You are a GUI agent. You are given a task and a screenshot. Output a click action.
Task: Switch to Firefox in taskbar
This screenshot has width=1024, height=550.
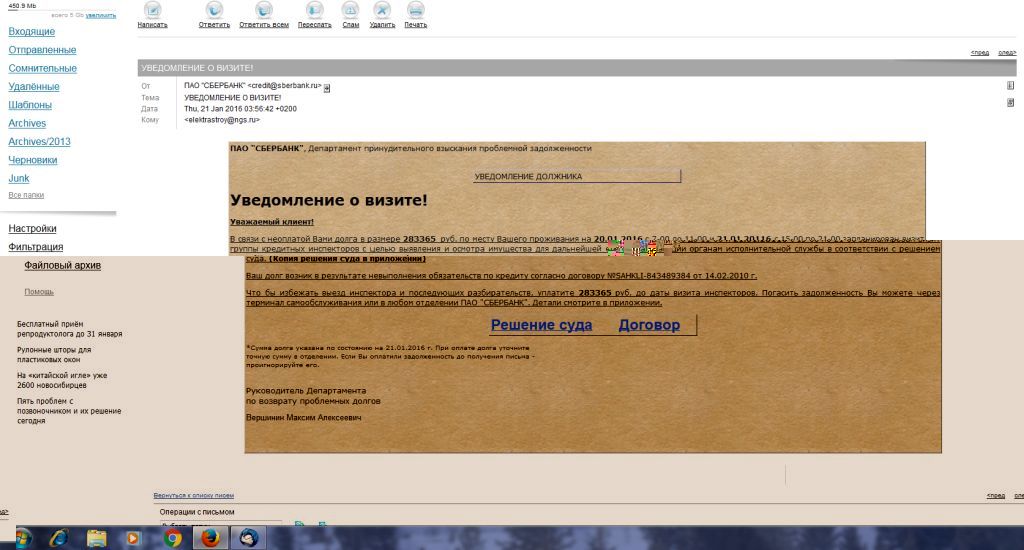click(210, 538)
